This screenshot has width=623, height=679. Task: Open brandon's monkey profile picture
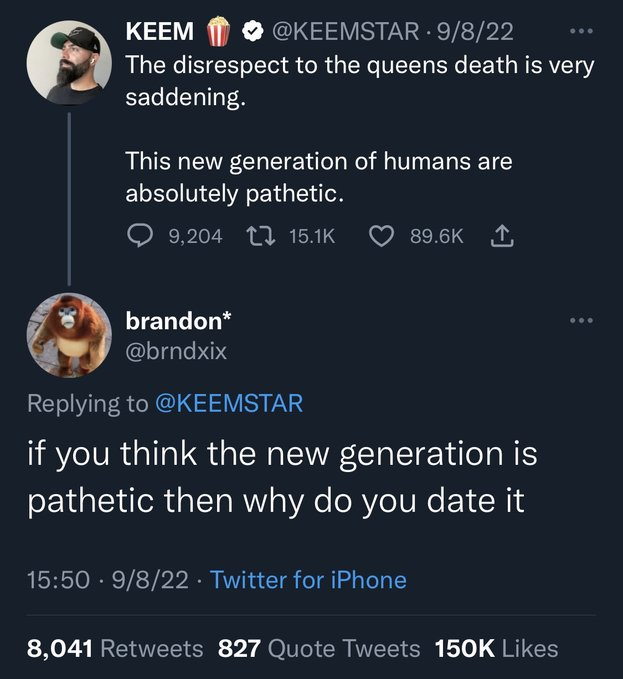pos(68,334)
